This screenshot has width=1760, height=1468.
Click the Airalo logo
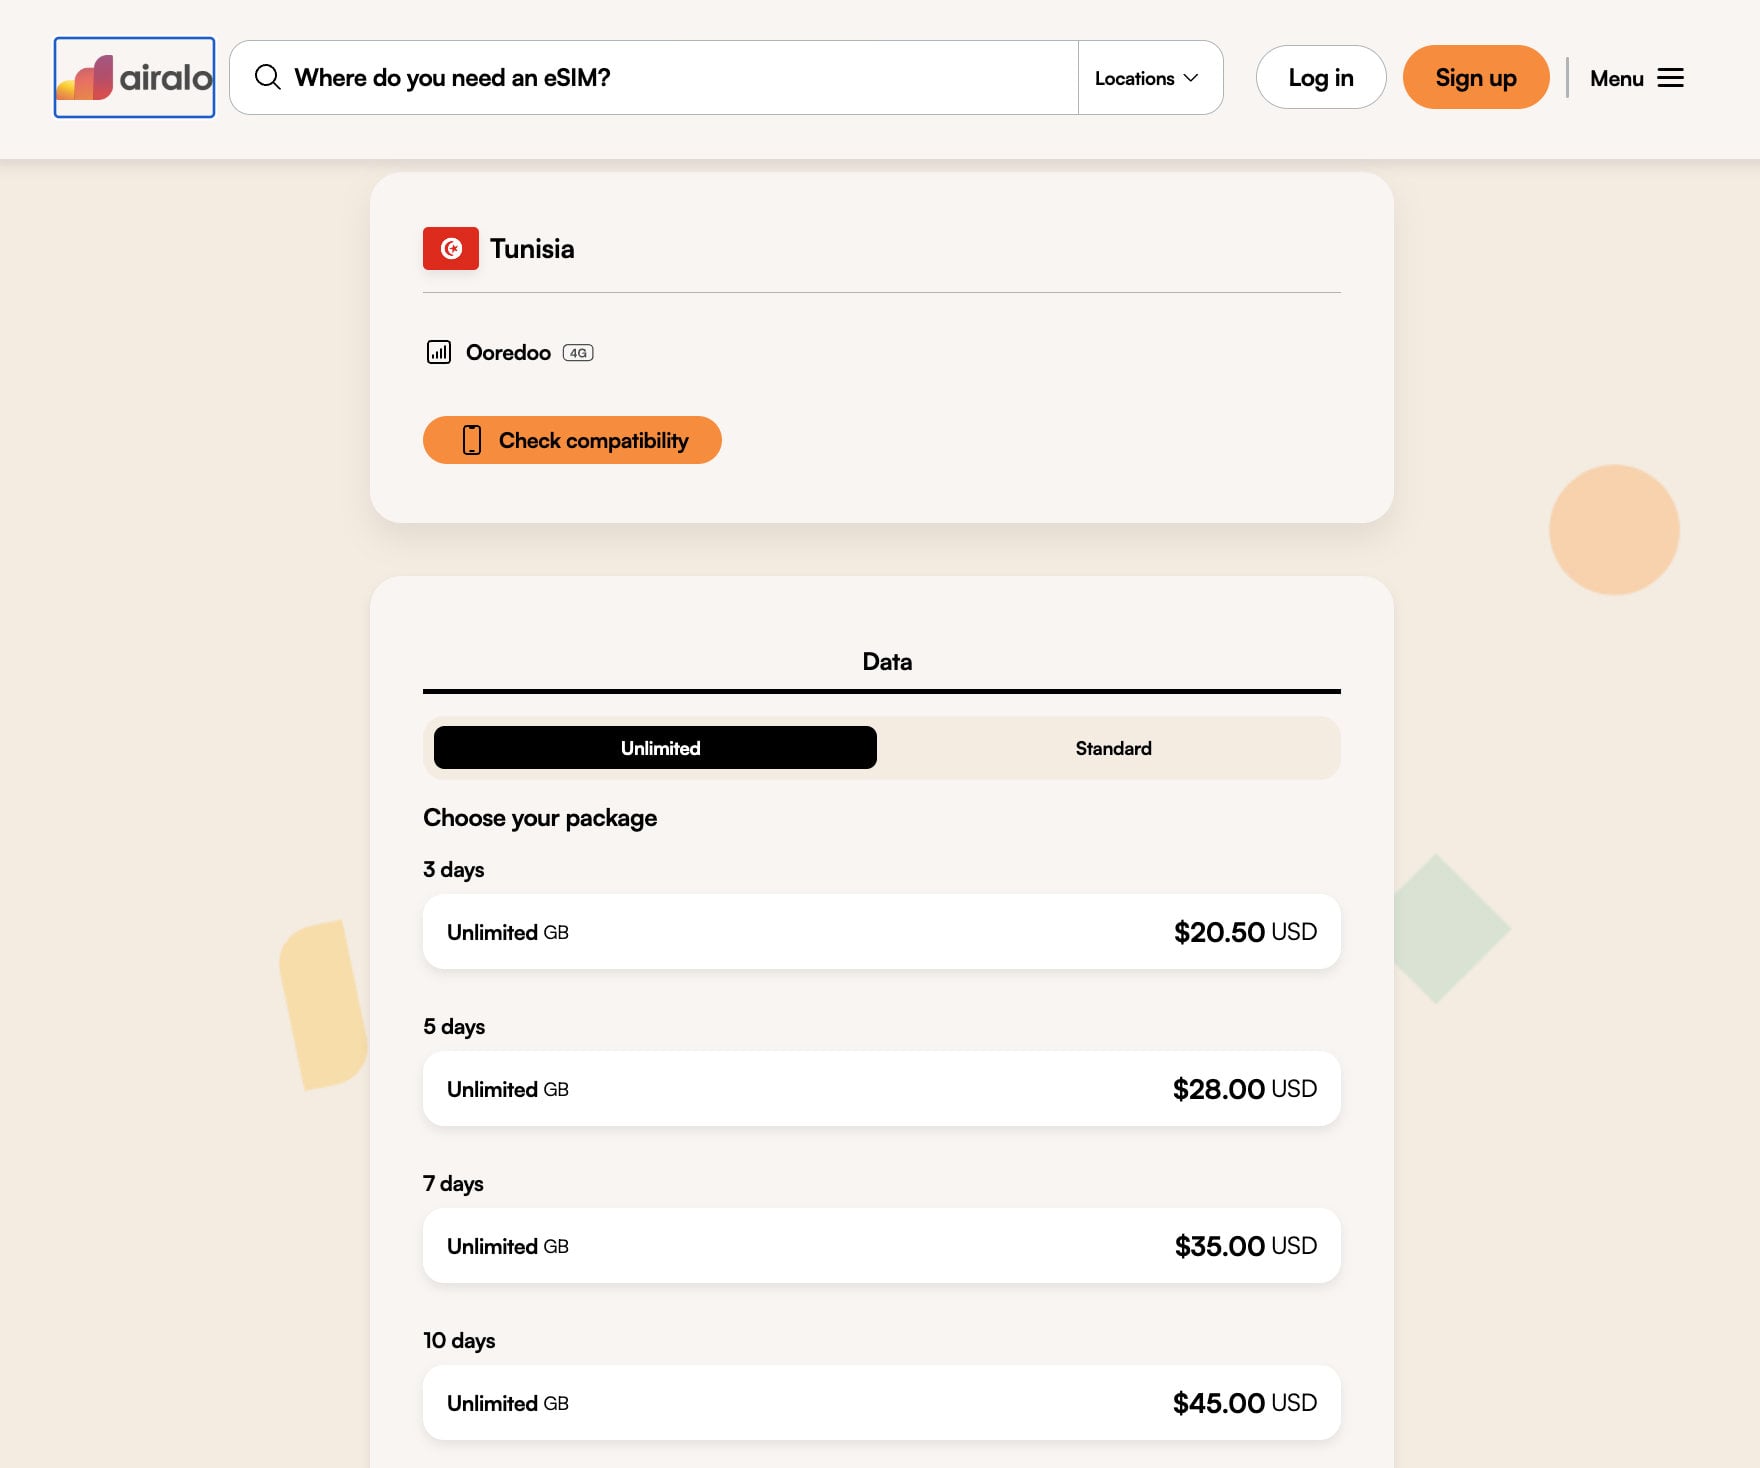(x=134, y=77)
